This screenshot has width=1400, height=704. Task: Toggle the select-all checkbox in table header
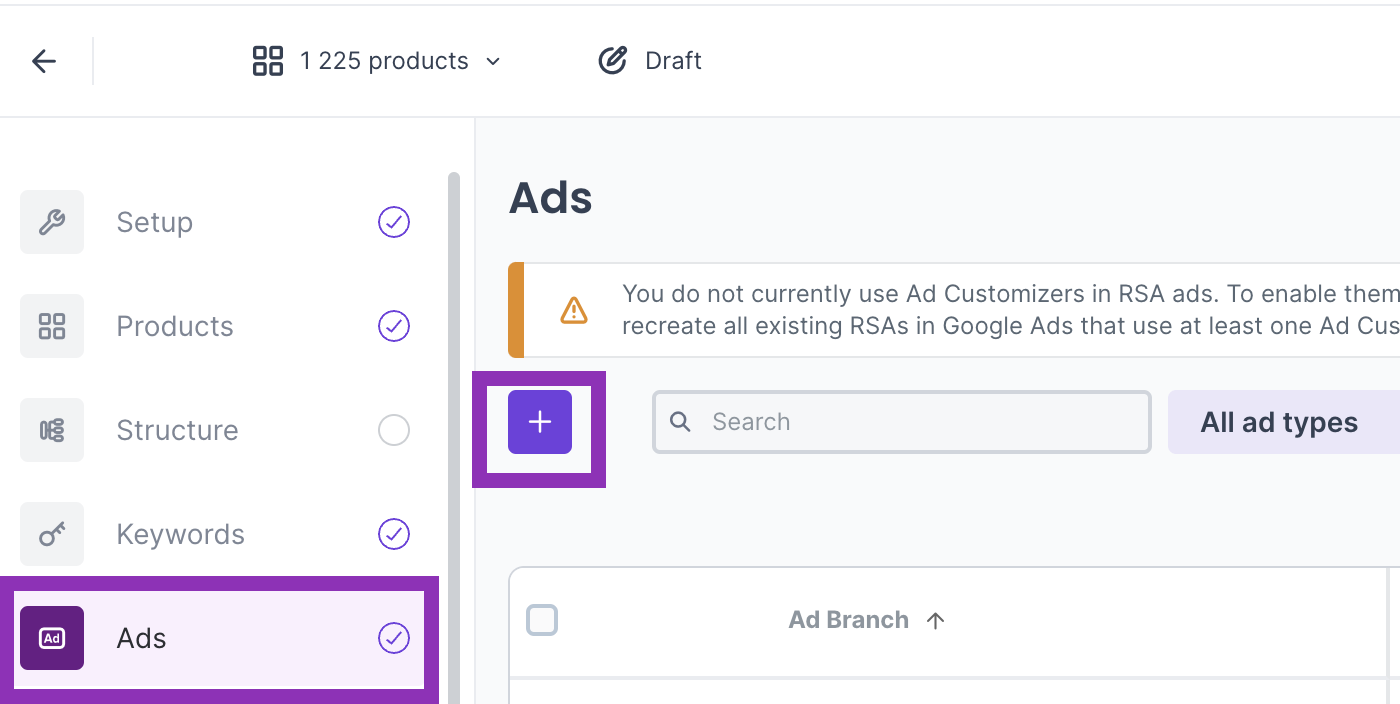point(542,620)
